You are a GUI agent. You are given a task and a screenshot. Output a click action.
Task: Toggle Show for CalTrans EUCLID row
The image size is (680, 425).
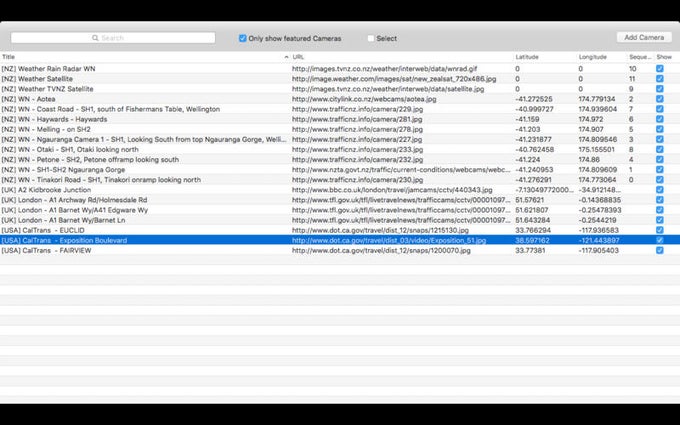pyautogui.click(x=660, y=230)
